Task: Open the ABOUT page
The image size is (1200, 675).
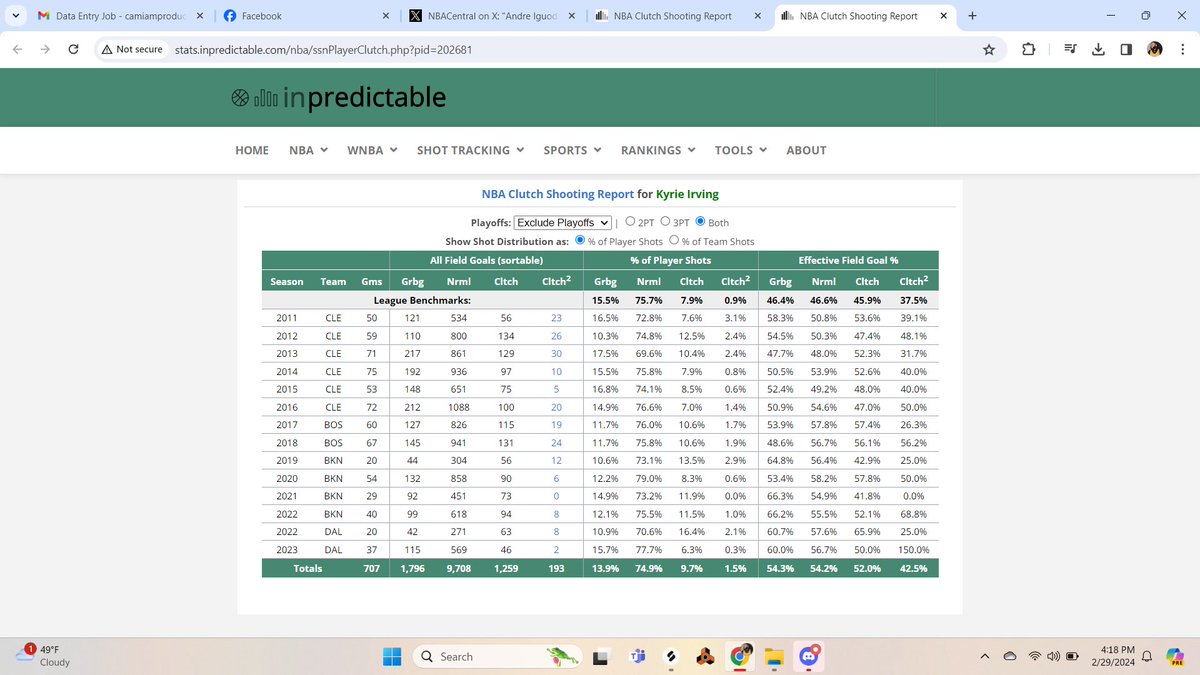Action: point(806,150)
